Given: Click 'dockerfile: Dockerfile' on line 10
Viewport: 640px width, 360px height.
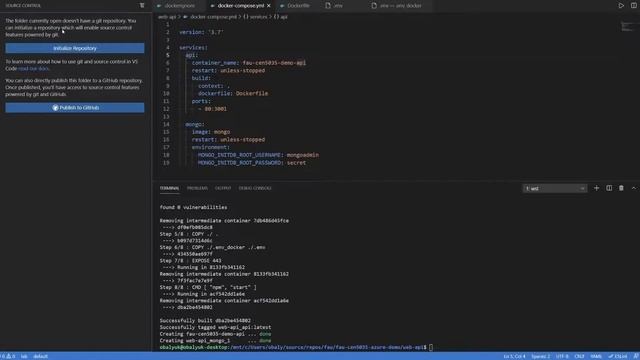Looking at the screenshot, I should click(233, 93).
